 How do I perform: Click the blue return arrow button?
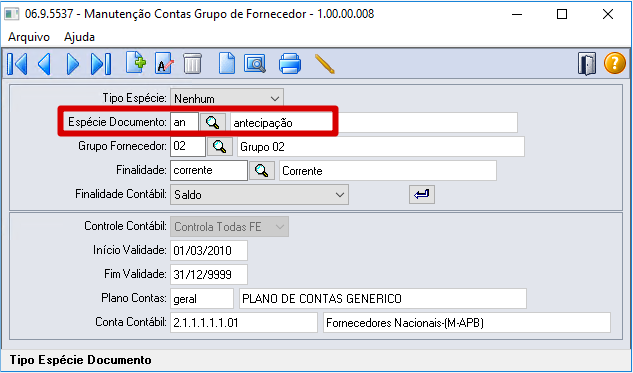coord(421,195)
